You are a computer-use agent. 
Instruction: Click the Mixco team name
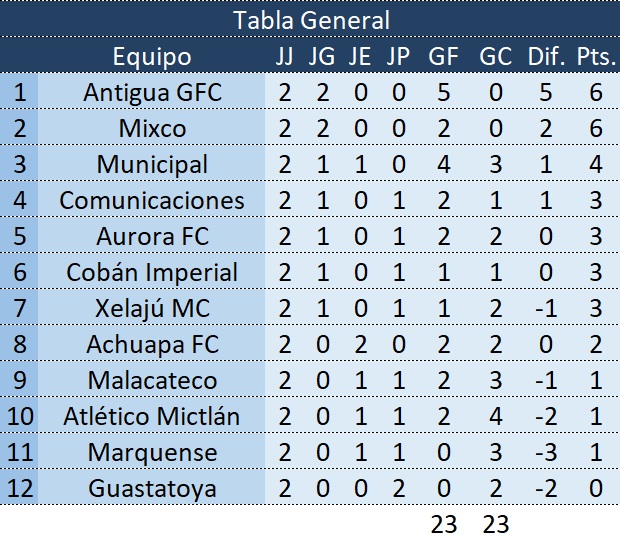click(x=152, y=129)
